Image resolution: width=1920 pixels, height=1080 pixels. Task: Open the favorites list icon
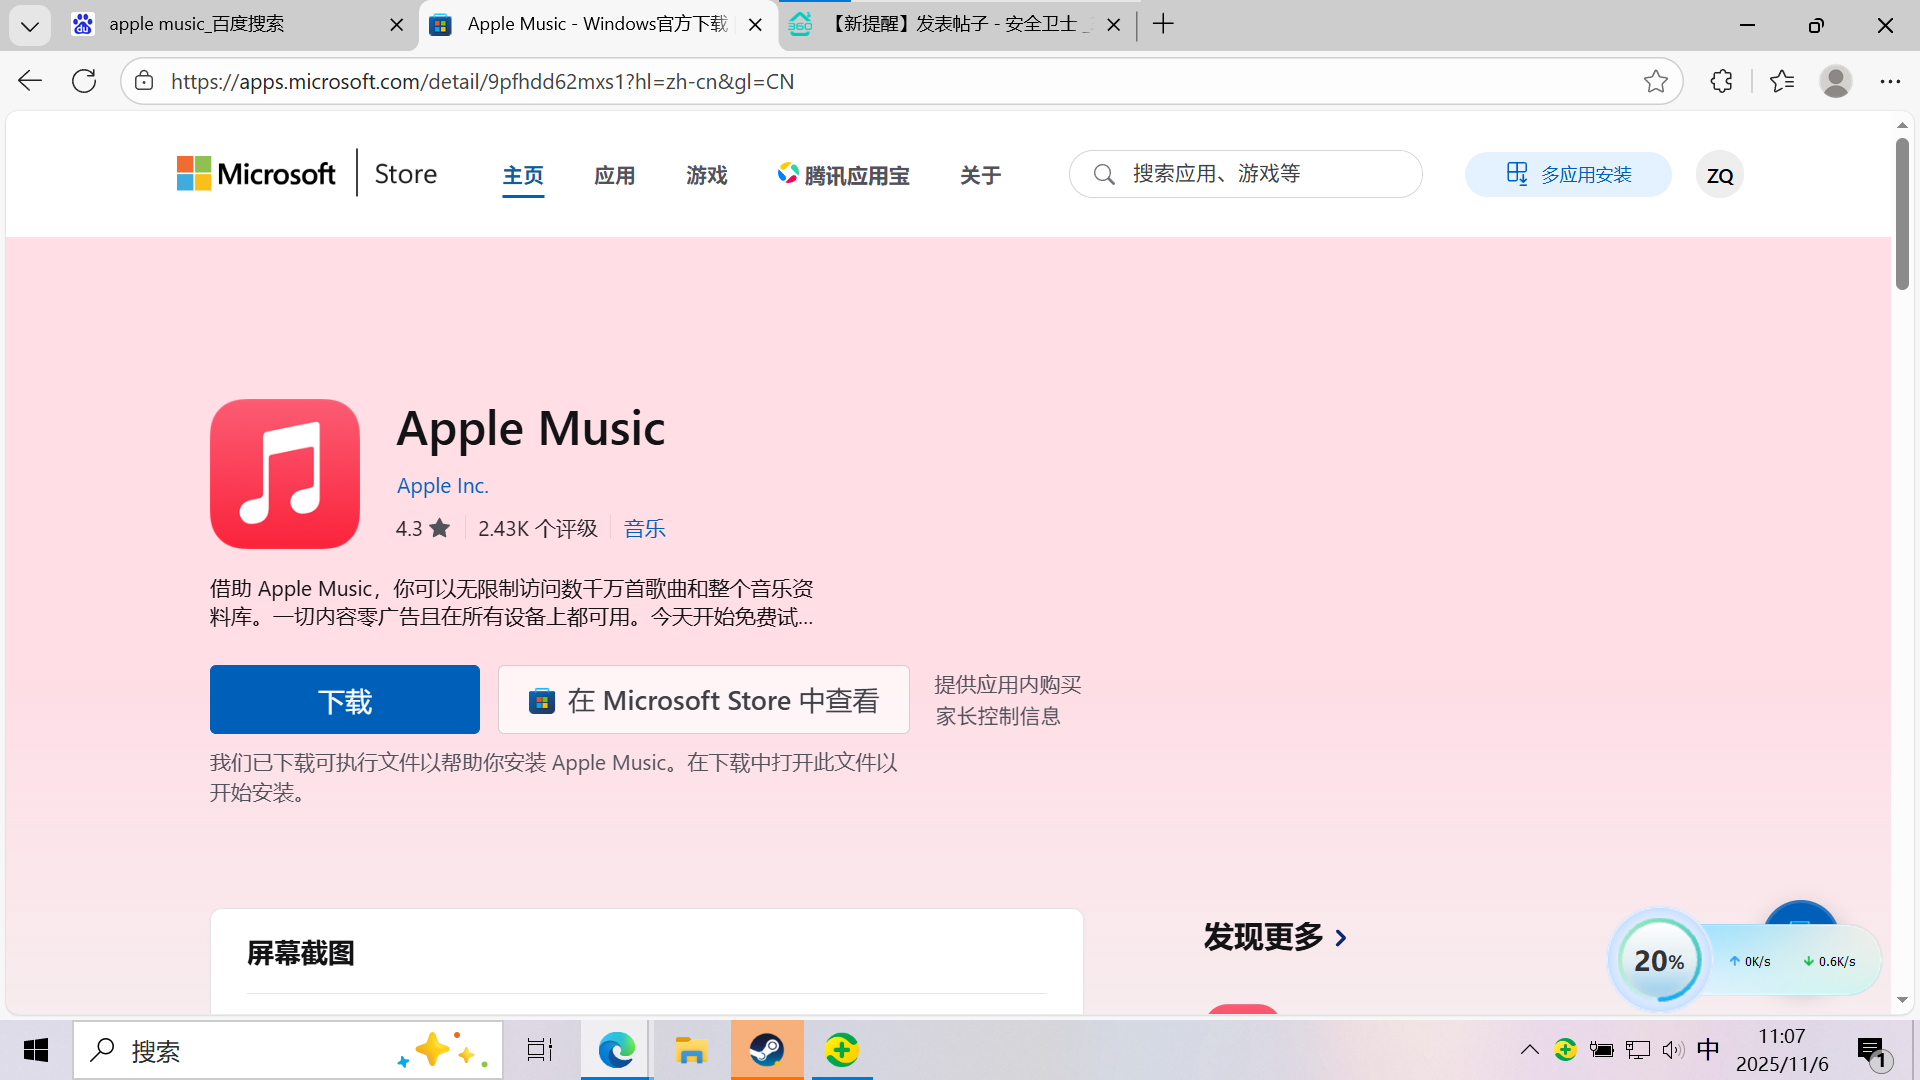coord(1781,81)
